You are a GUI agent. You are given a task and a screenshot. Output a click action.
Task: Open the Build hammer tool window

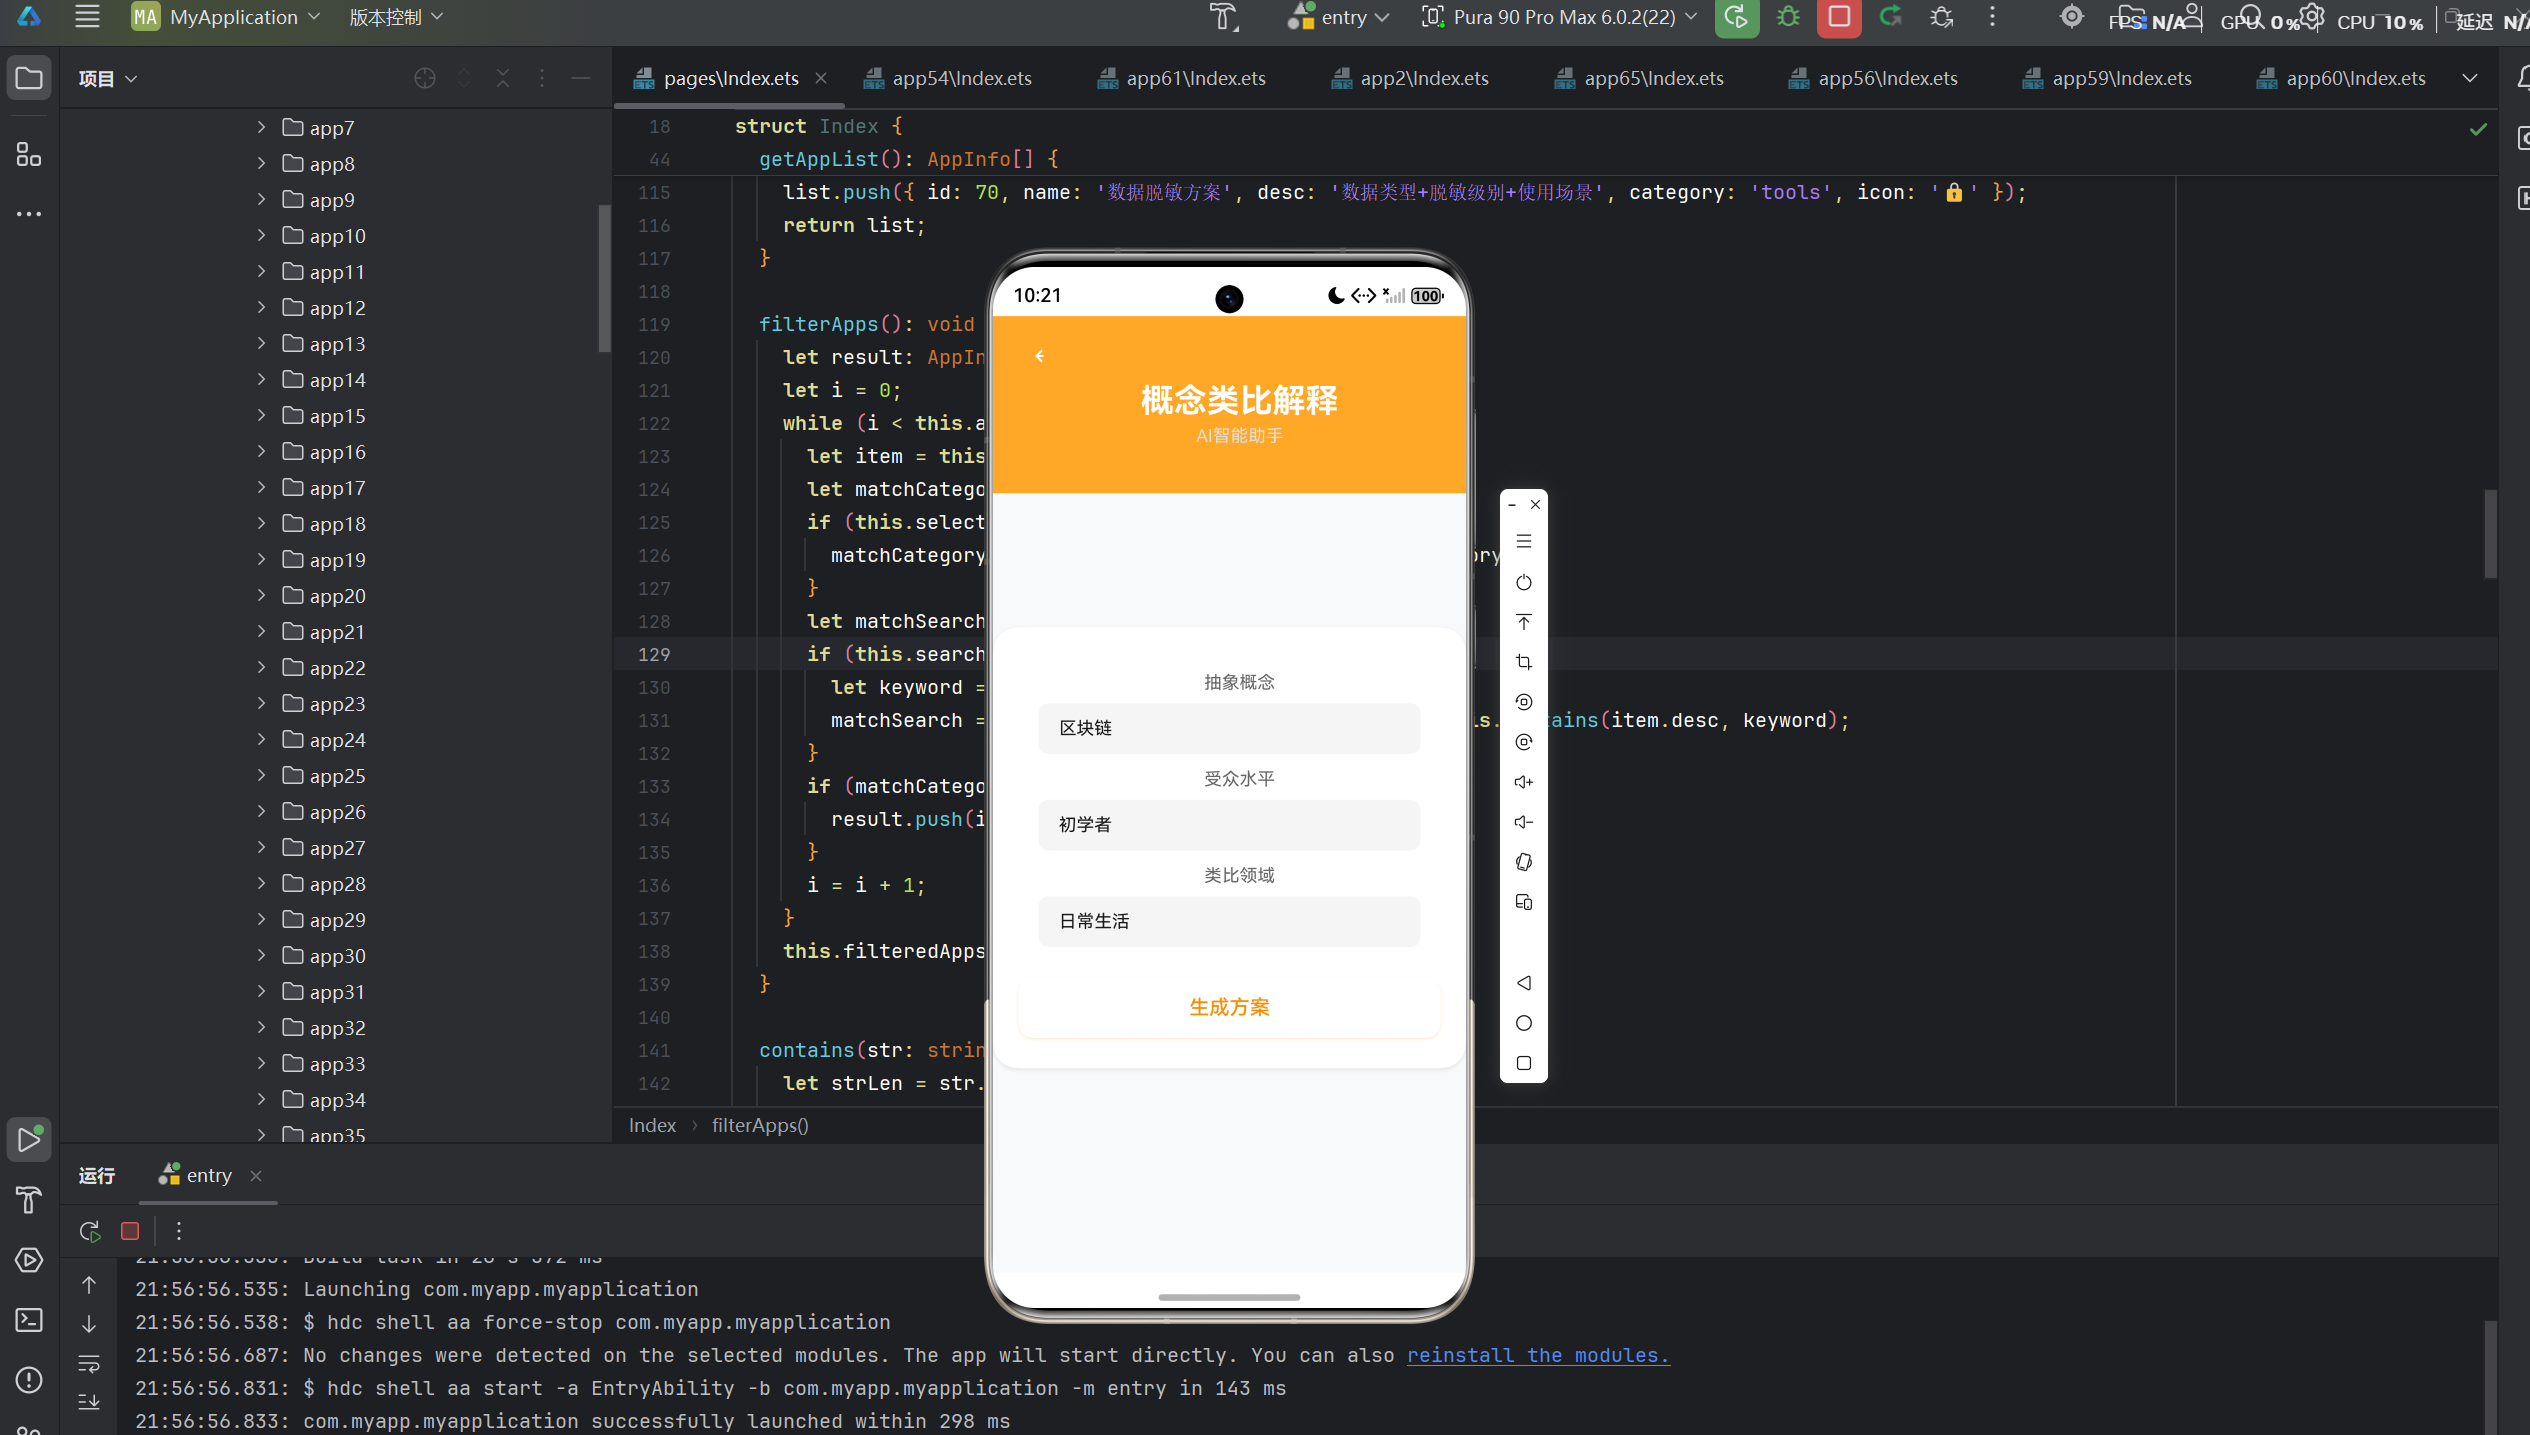click(x=29, y=1199)
